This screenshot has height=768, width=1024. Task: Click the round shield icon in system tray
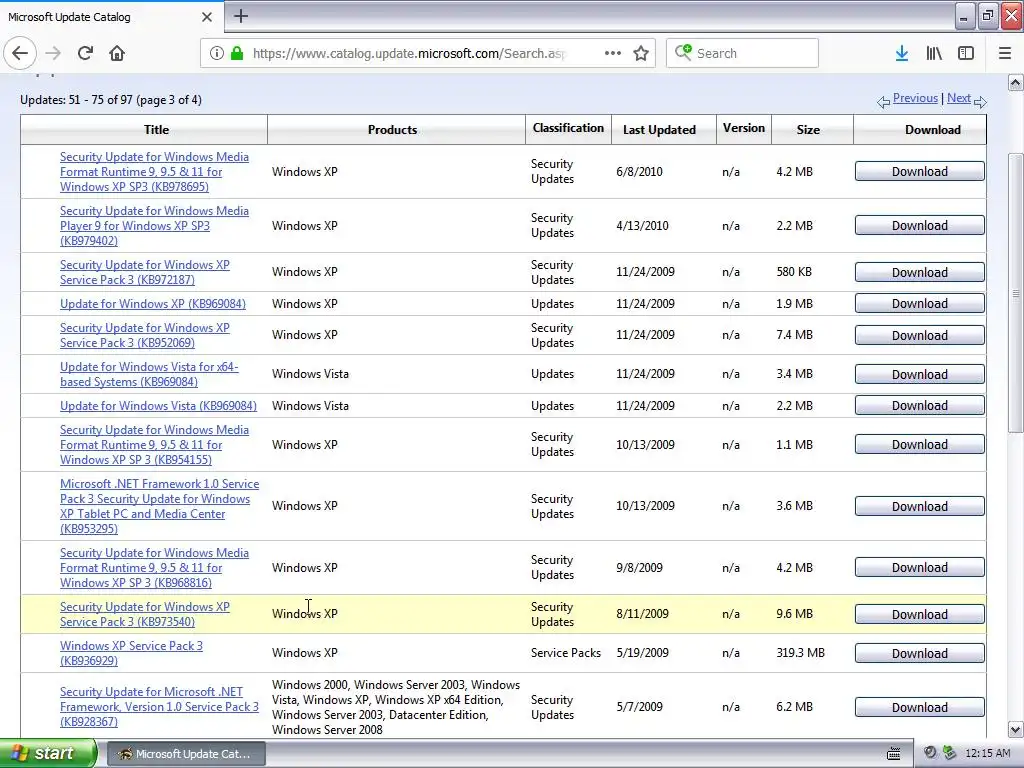pyautogui.click(x=931, y=753)
